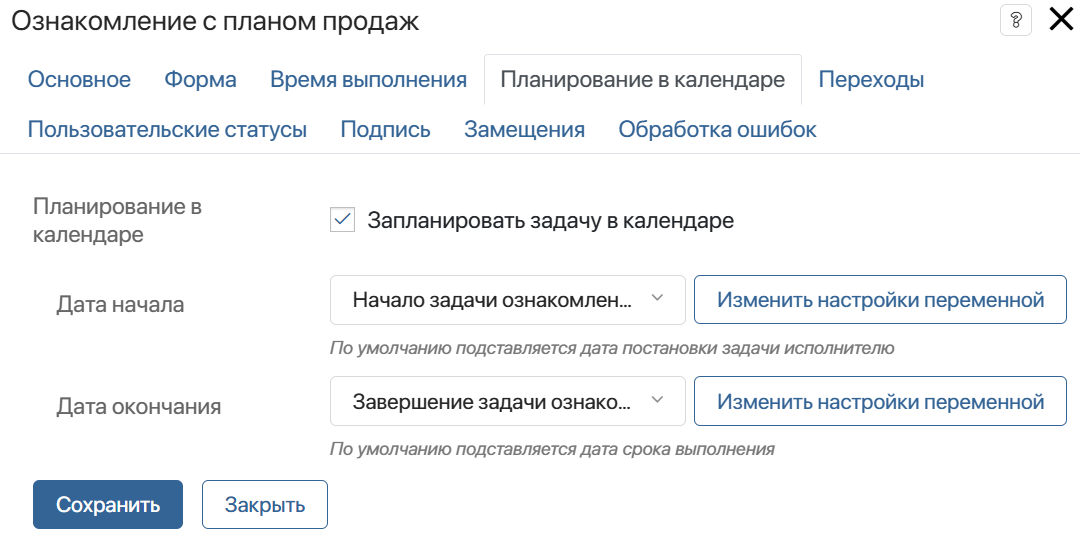1080x536 pixels.
Task: Switch to the Подпись tab
Action: (386, 129)
